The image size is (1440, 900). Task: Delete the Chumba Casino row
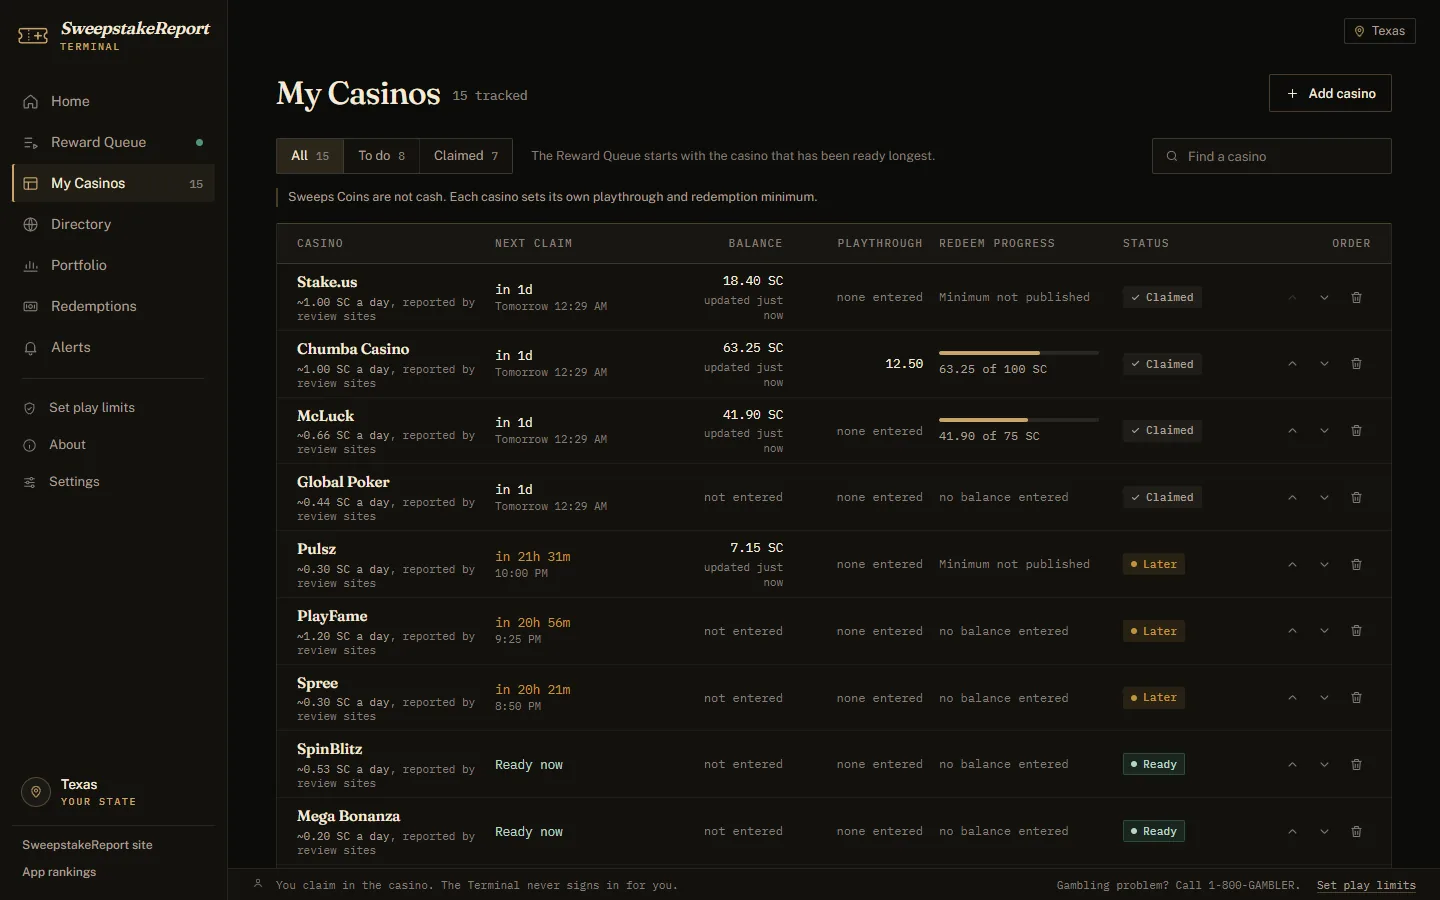click(x=1356, y=364)
